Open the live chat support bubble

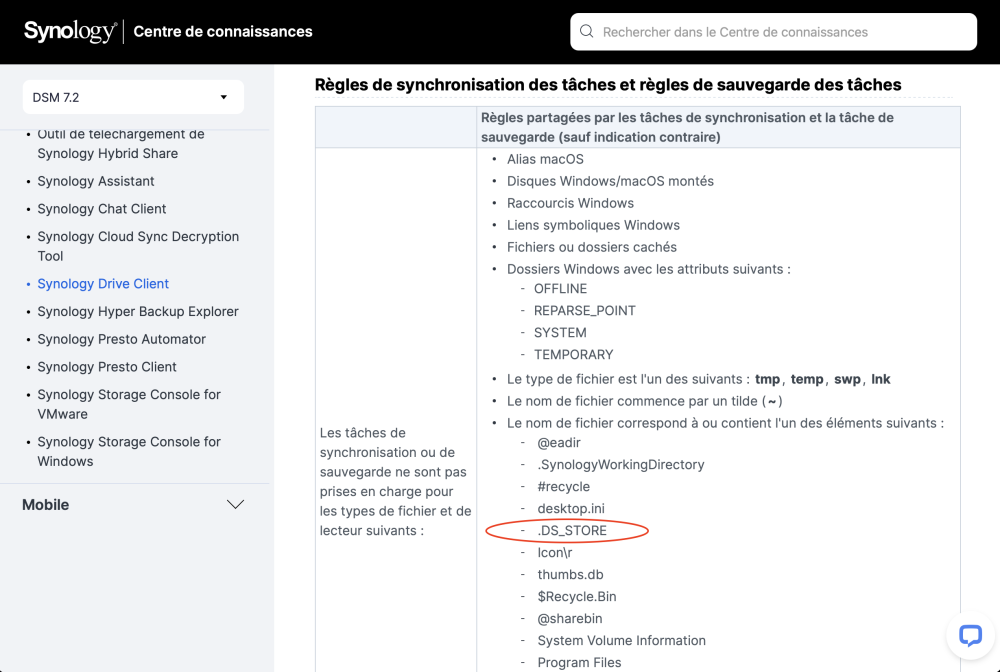pyautogui.click(x=970, y=635)
